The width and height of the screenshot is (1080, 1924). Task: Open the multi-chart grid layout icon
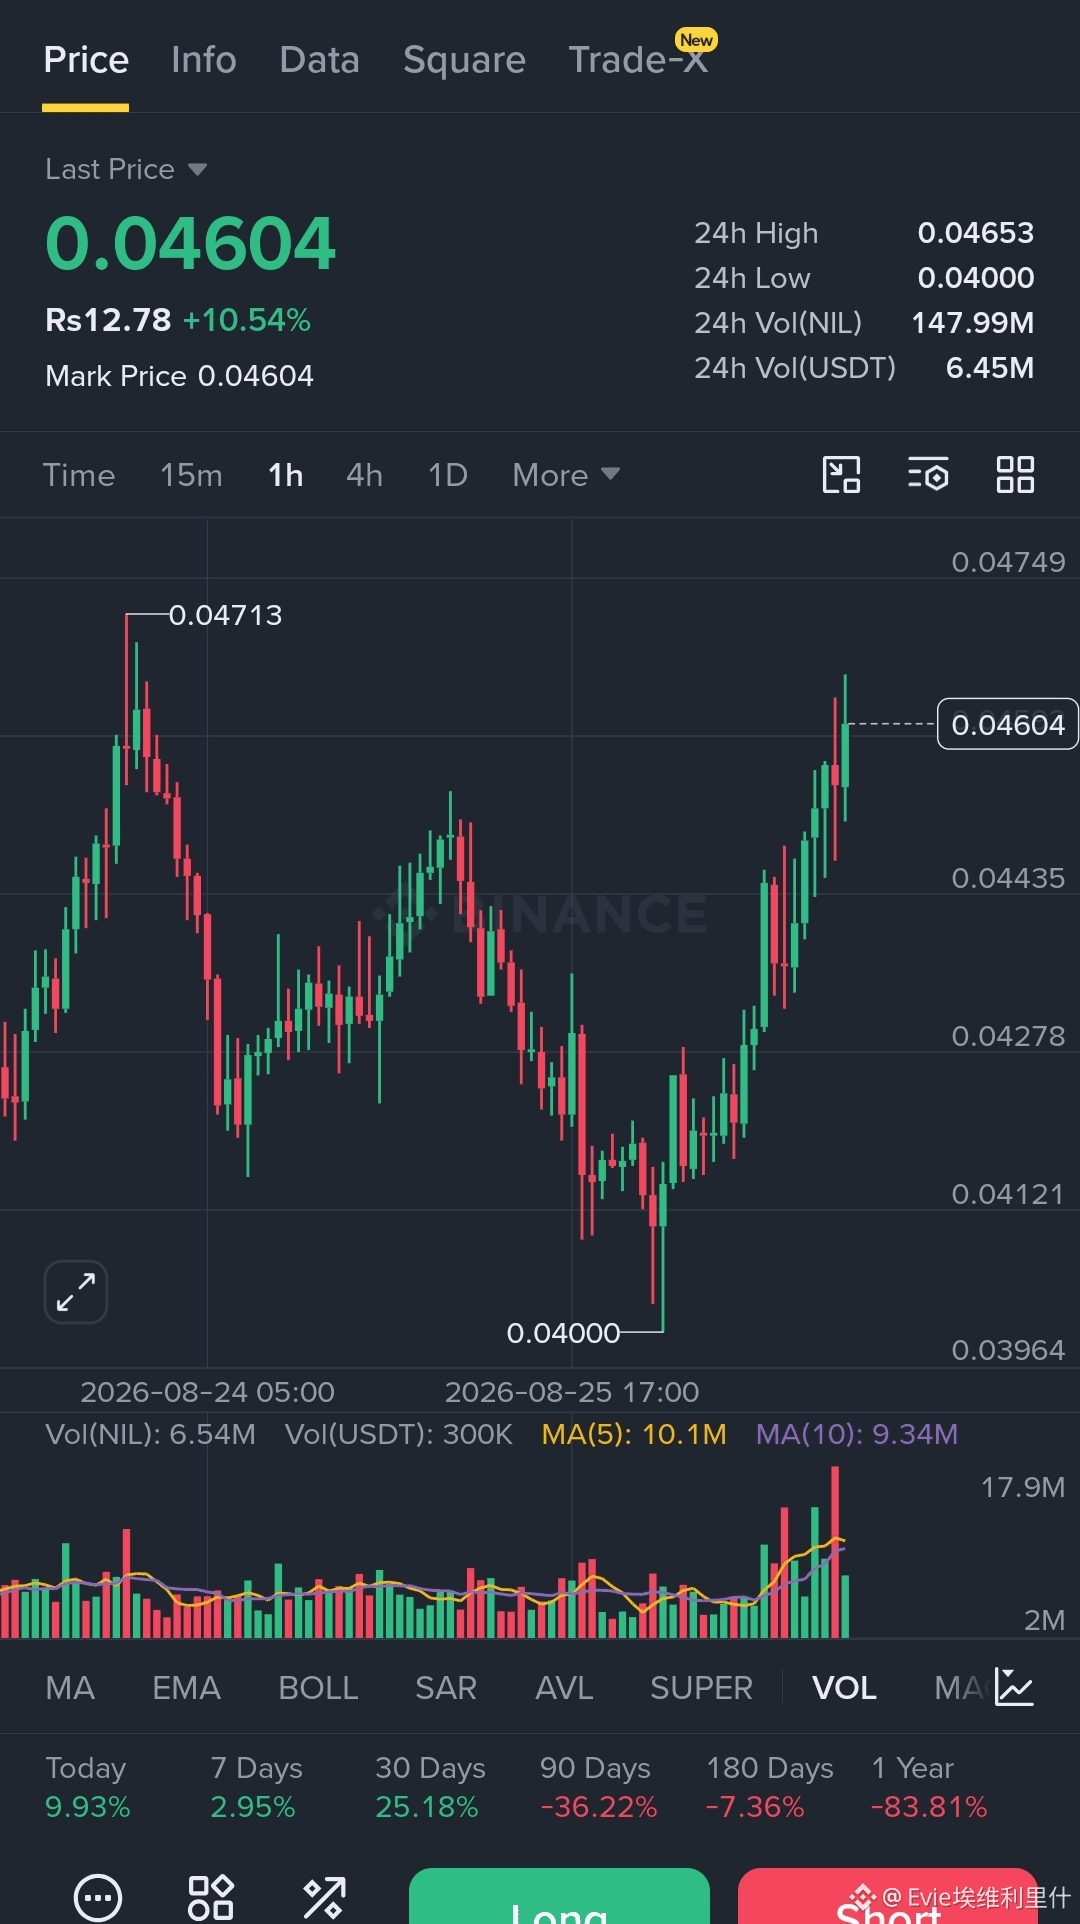(x=1015, y=475)
